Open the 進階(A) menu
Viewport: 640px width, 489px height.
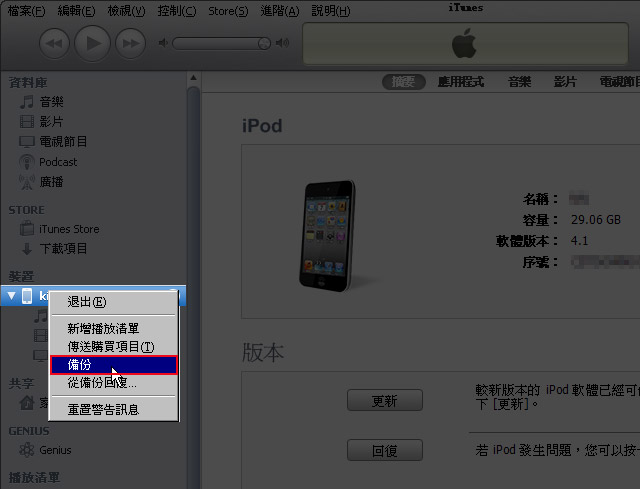point(280,11)
